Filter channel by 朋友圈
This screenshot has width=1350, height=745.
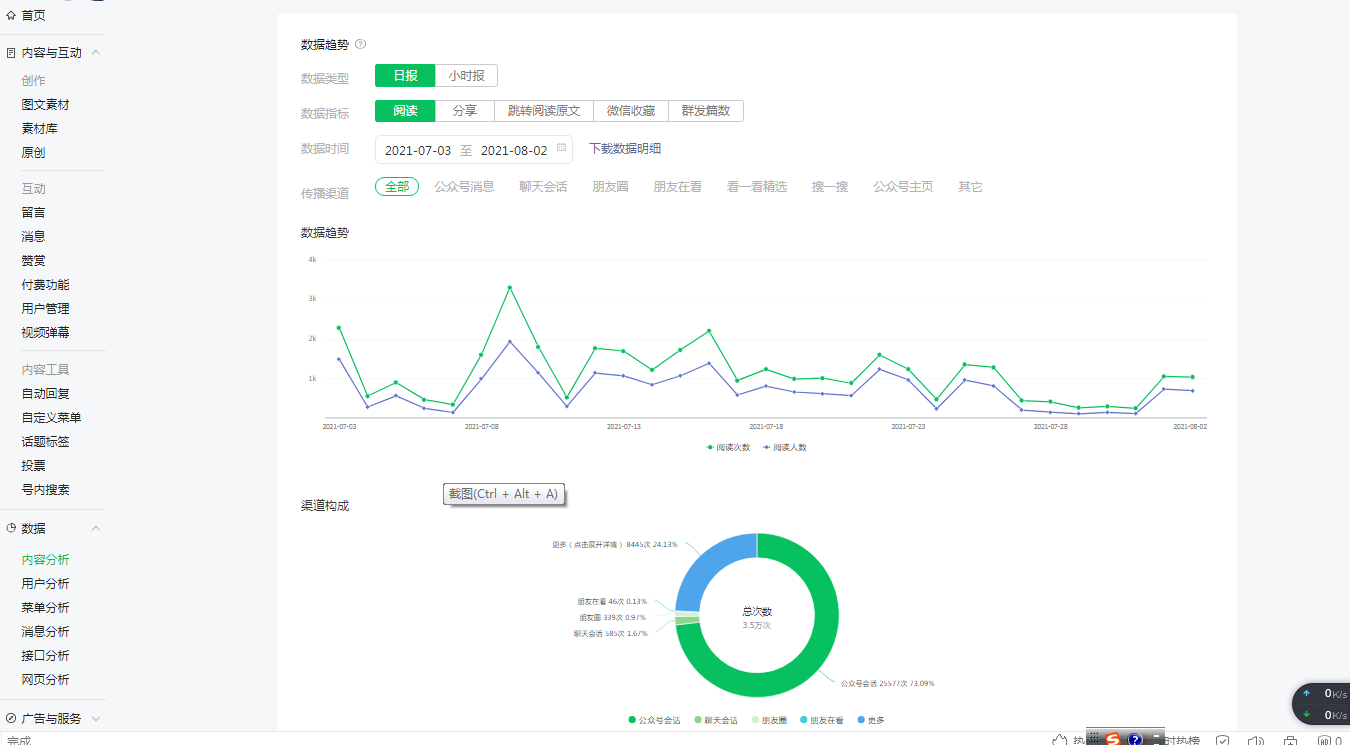click(x=610, y=187)
